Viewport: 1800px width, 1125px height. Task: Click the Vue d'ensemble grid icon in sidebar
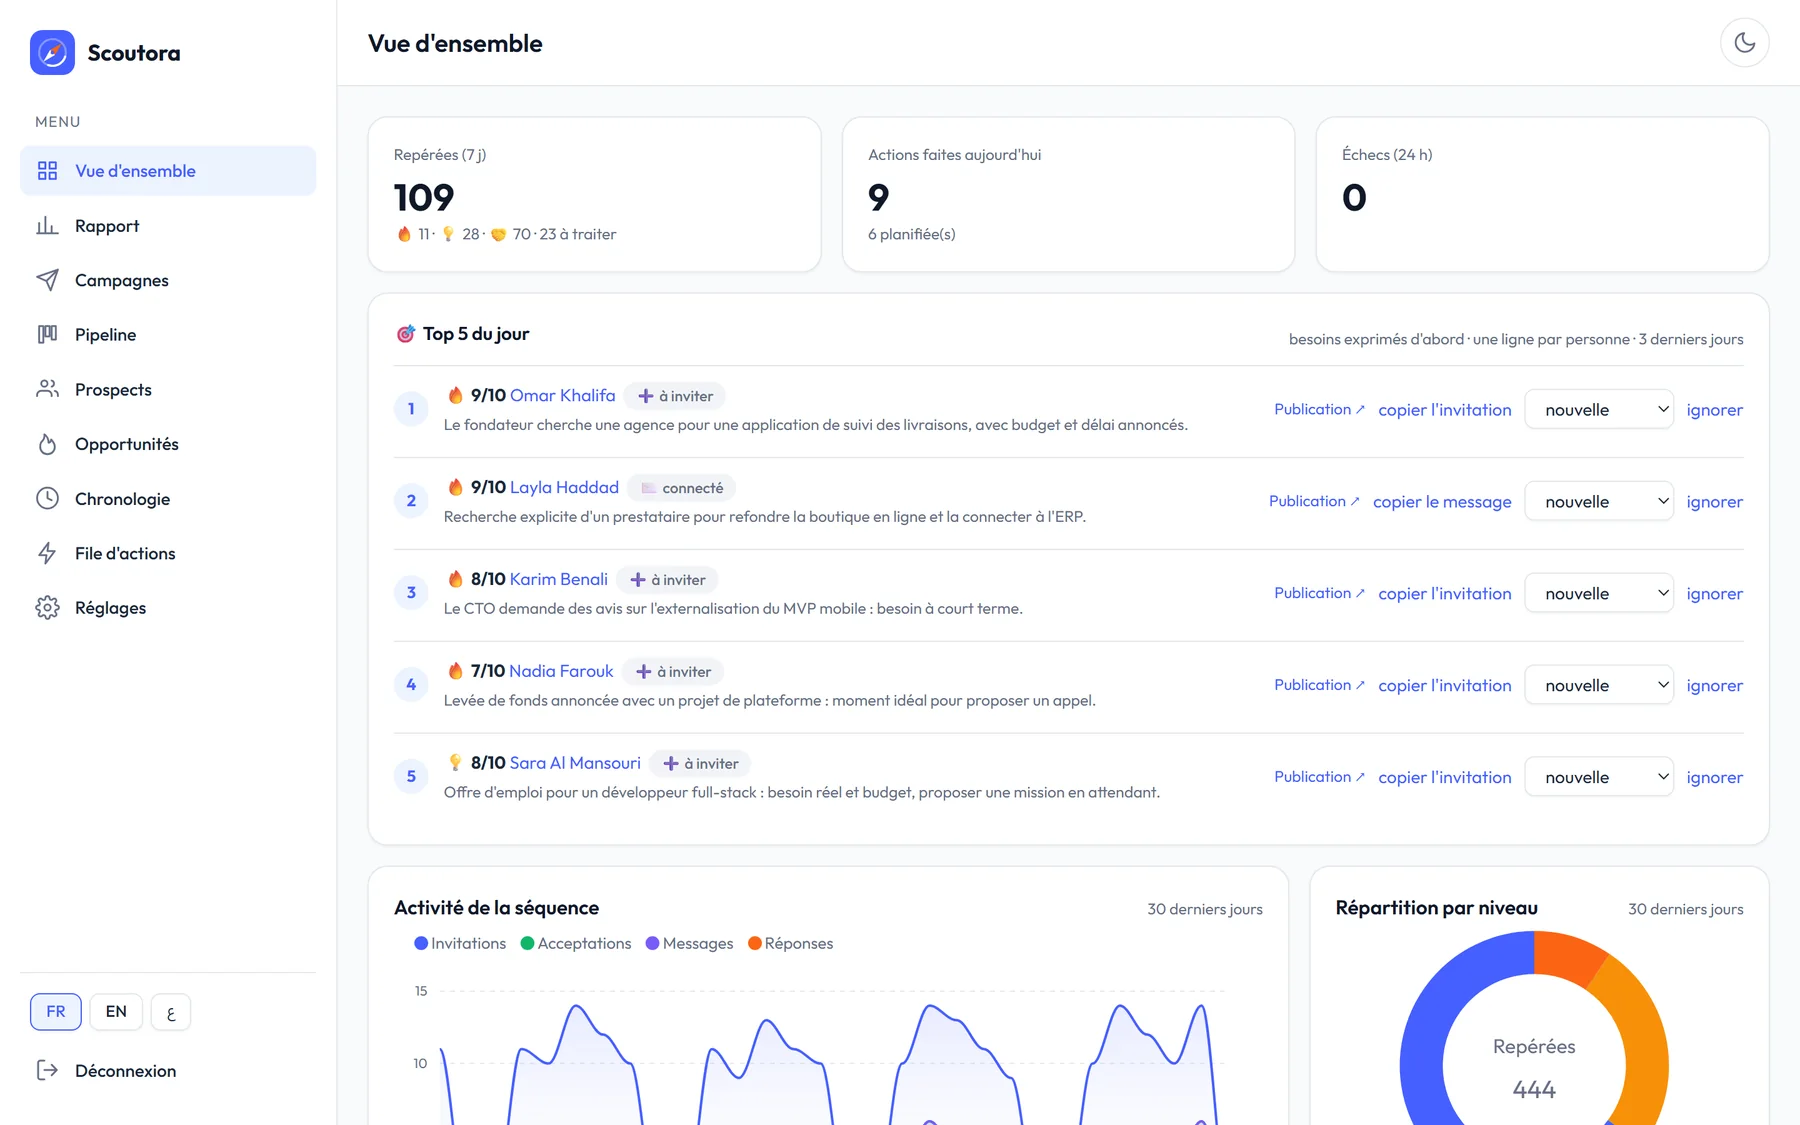[x=47, y=171]
